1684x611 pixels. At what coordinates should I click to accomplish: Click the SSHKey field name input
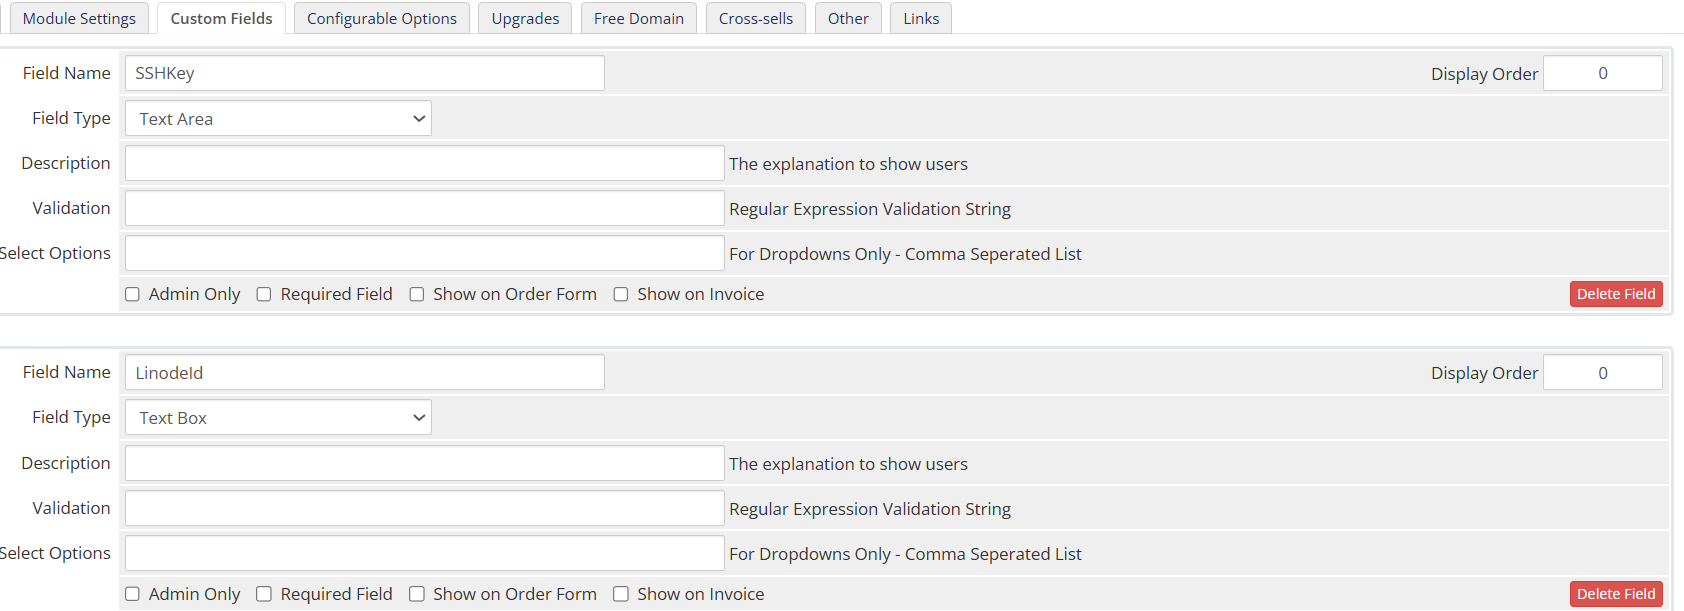click(x=365, y=73)
